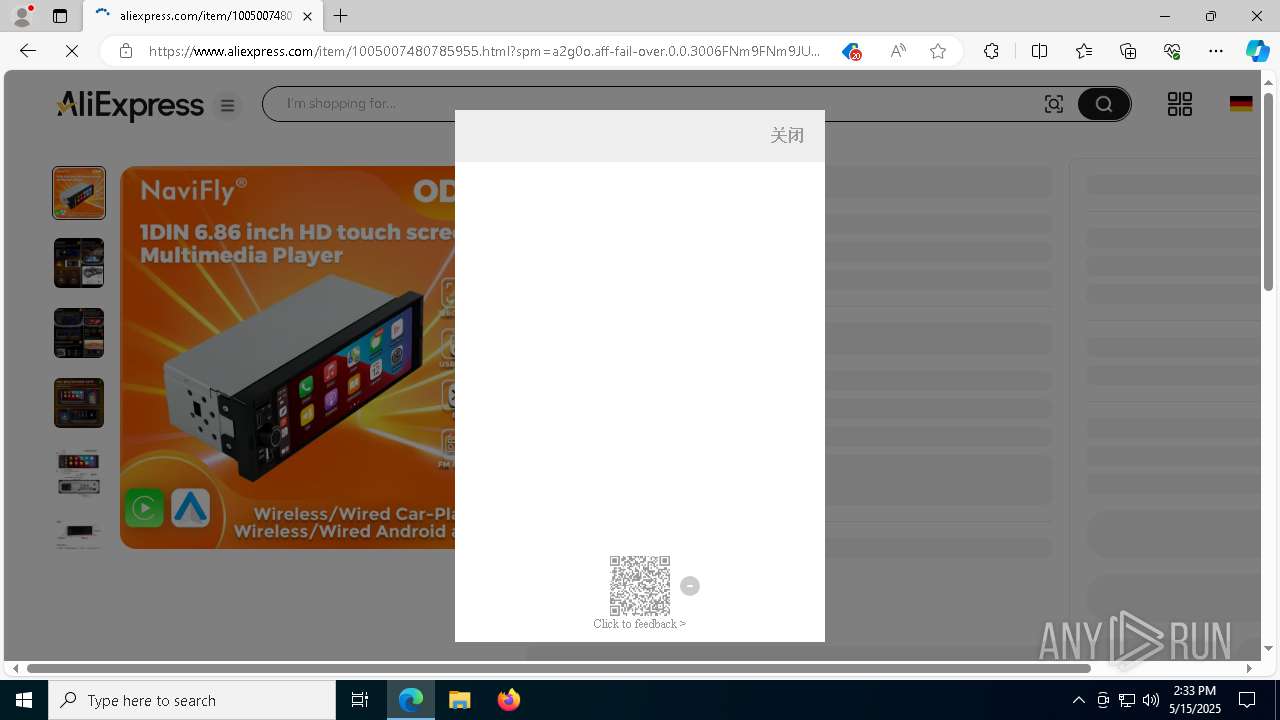
Task: View site information lock icon
Action: pyautogui.click(x=126, y=51)
